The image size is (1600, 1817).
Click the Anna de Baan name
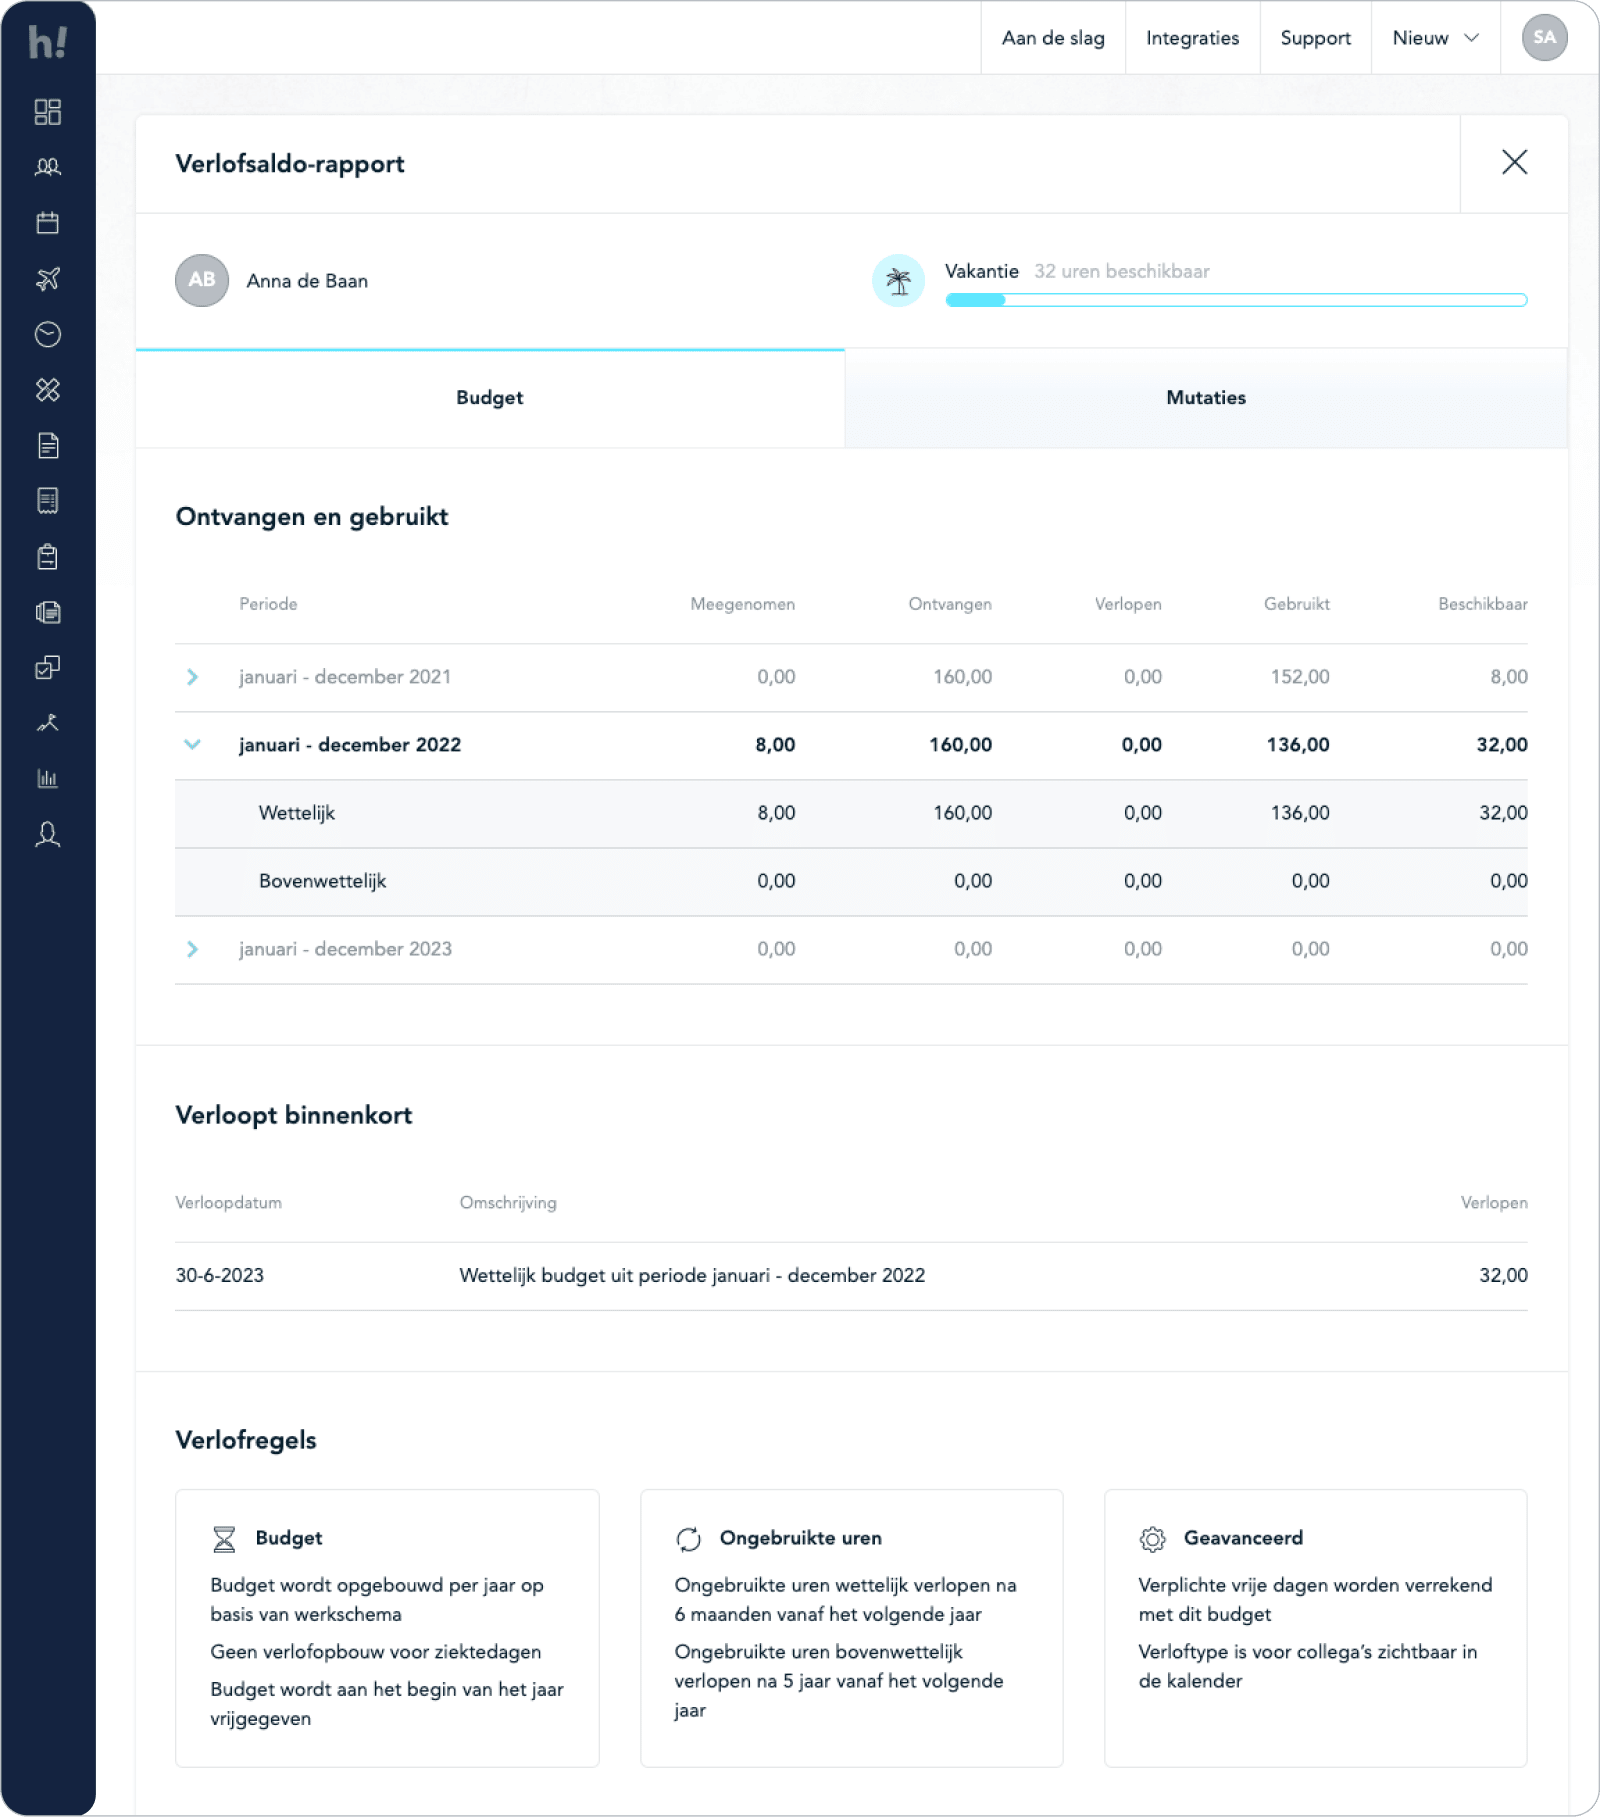pyautogui.click(x=307, y=281)
